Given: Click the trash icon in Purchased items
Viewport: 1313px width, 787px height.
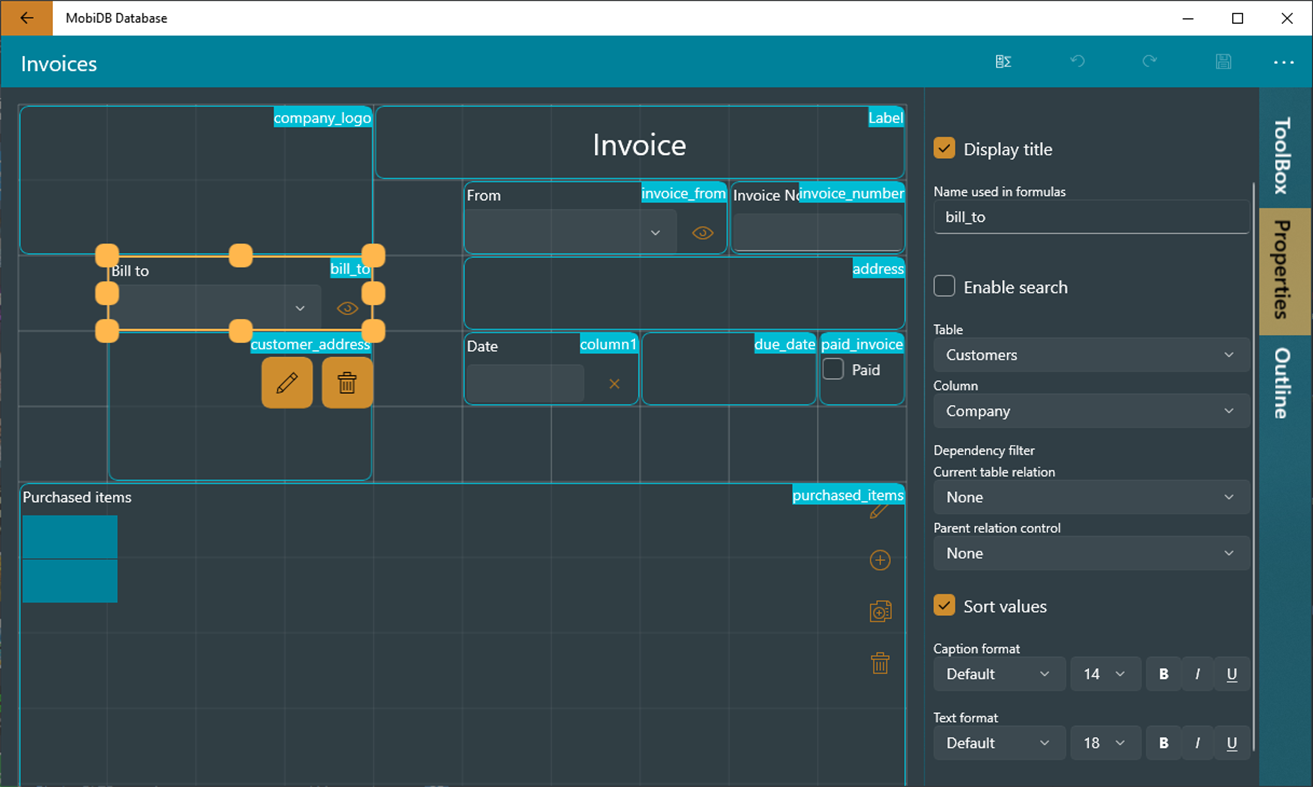Looking at the screenshot, I should 880,662.
